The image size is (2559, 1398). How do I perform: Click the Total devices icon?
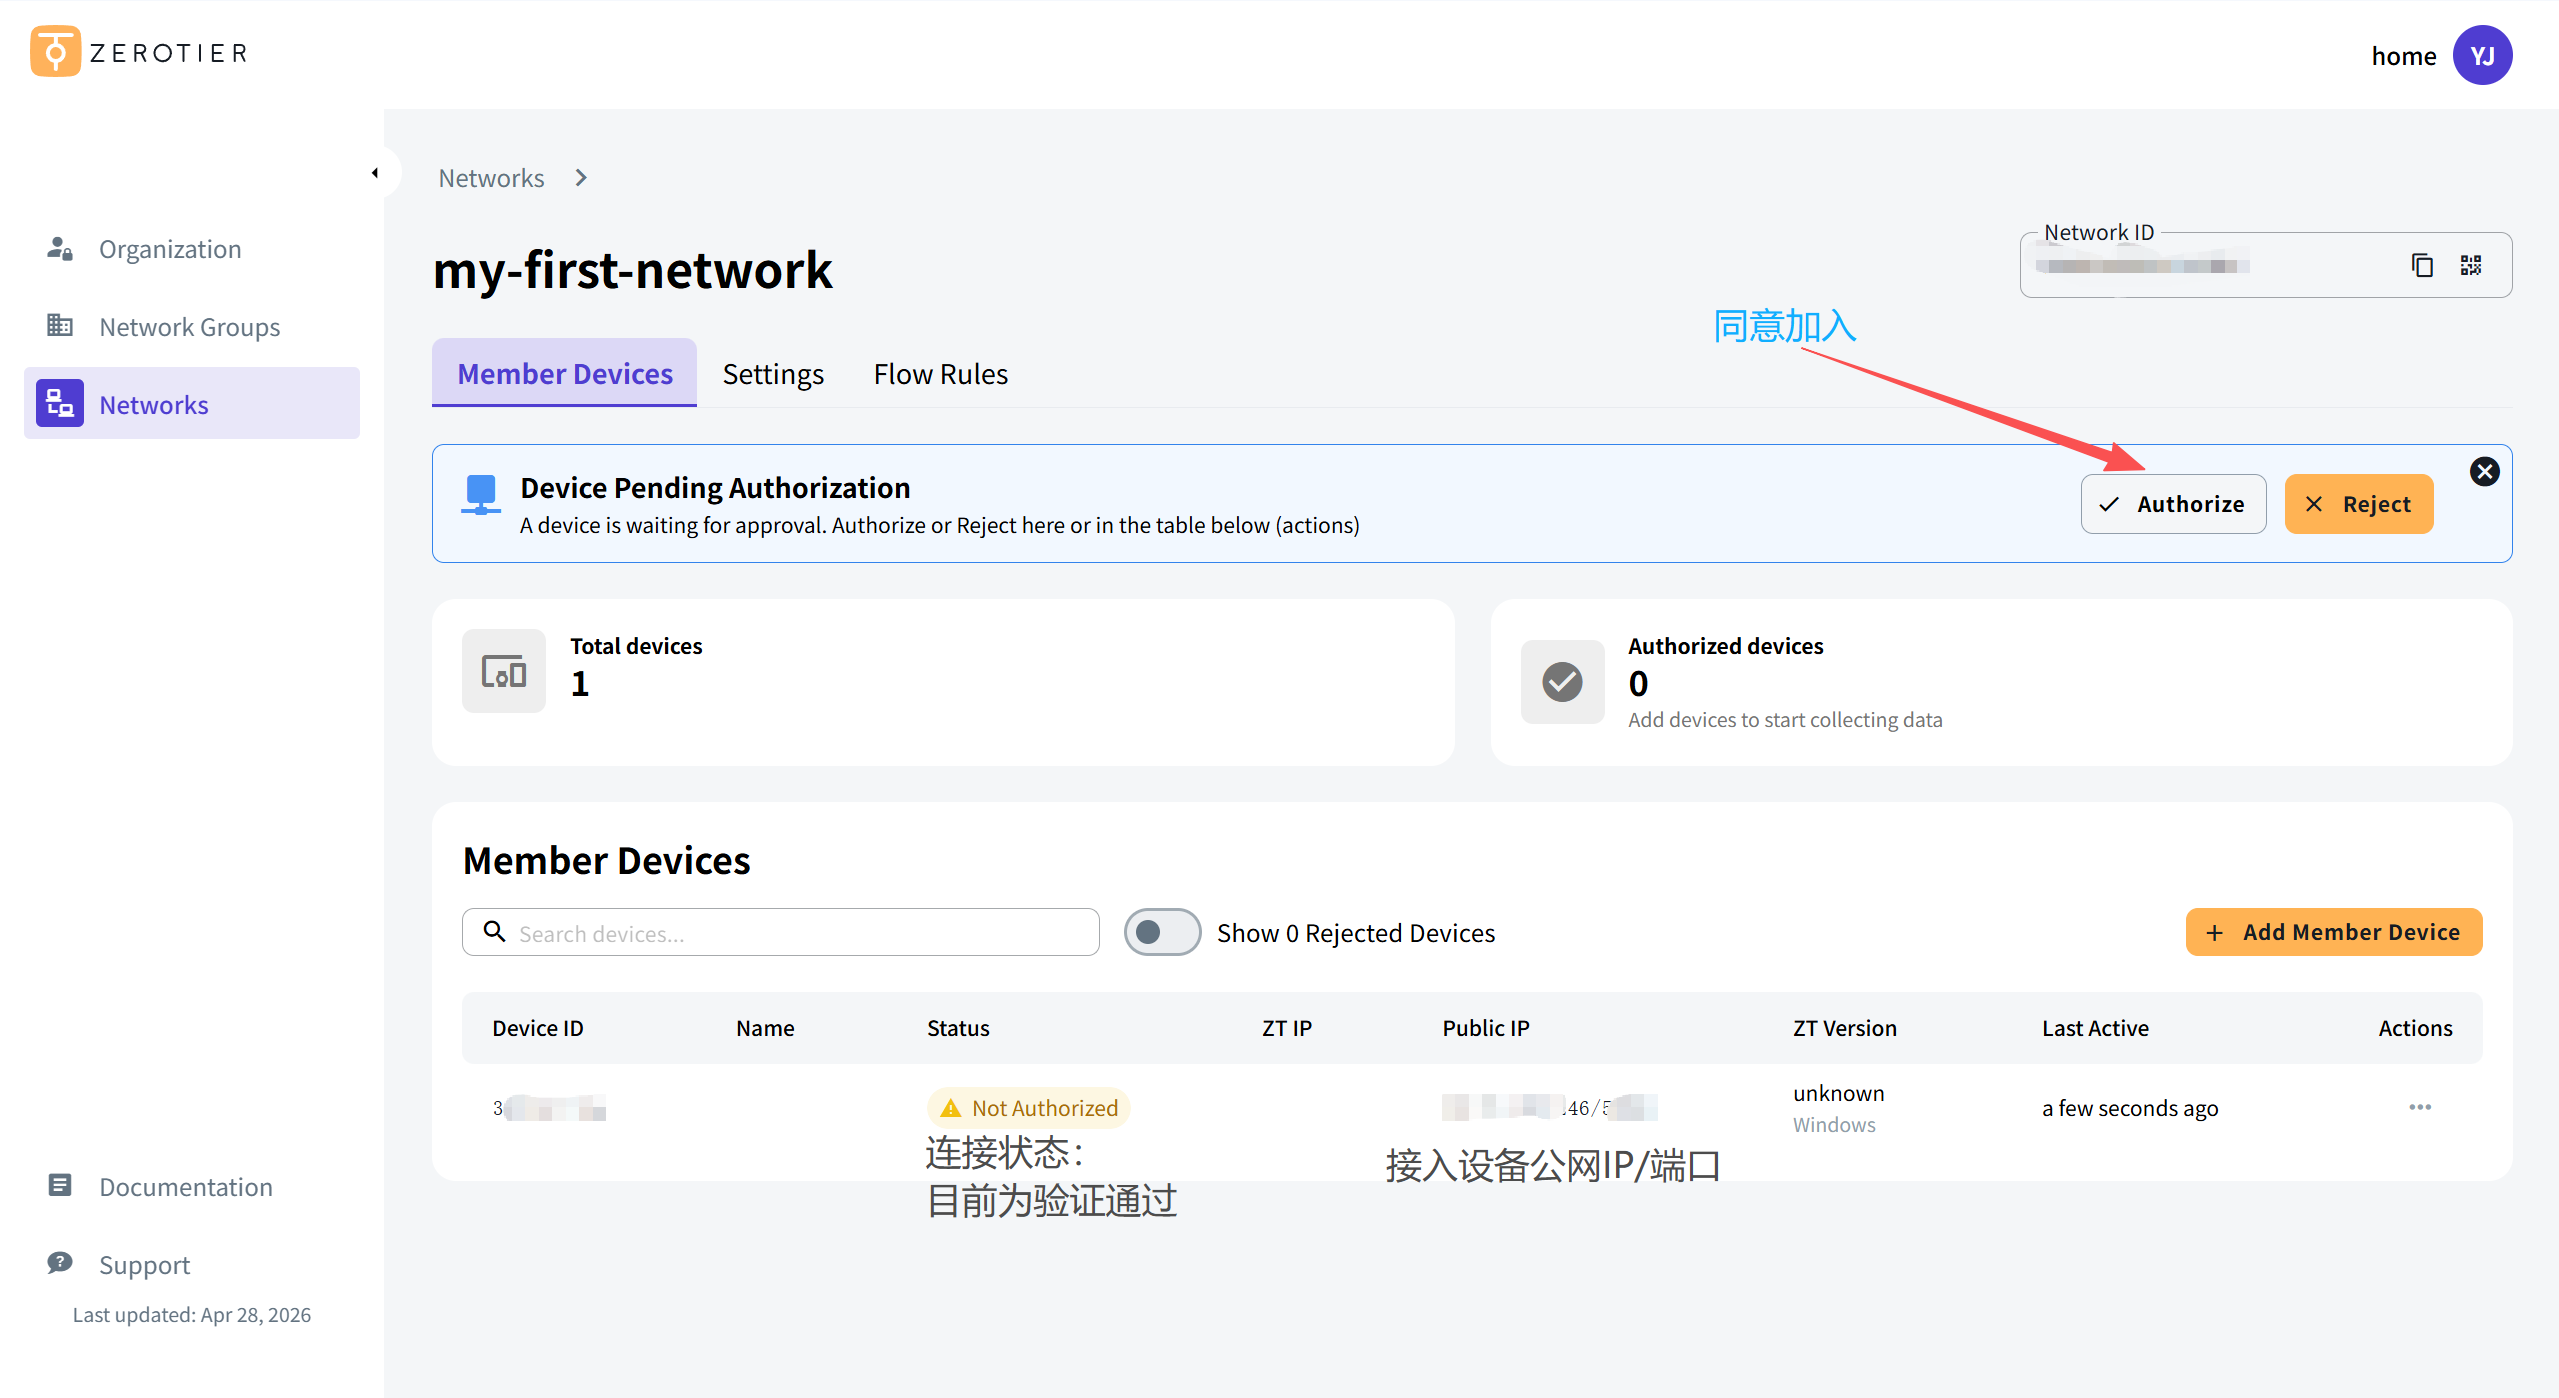click(504, 671)
